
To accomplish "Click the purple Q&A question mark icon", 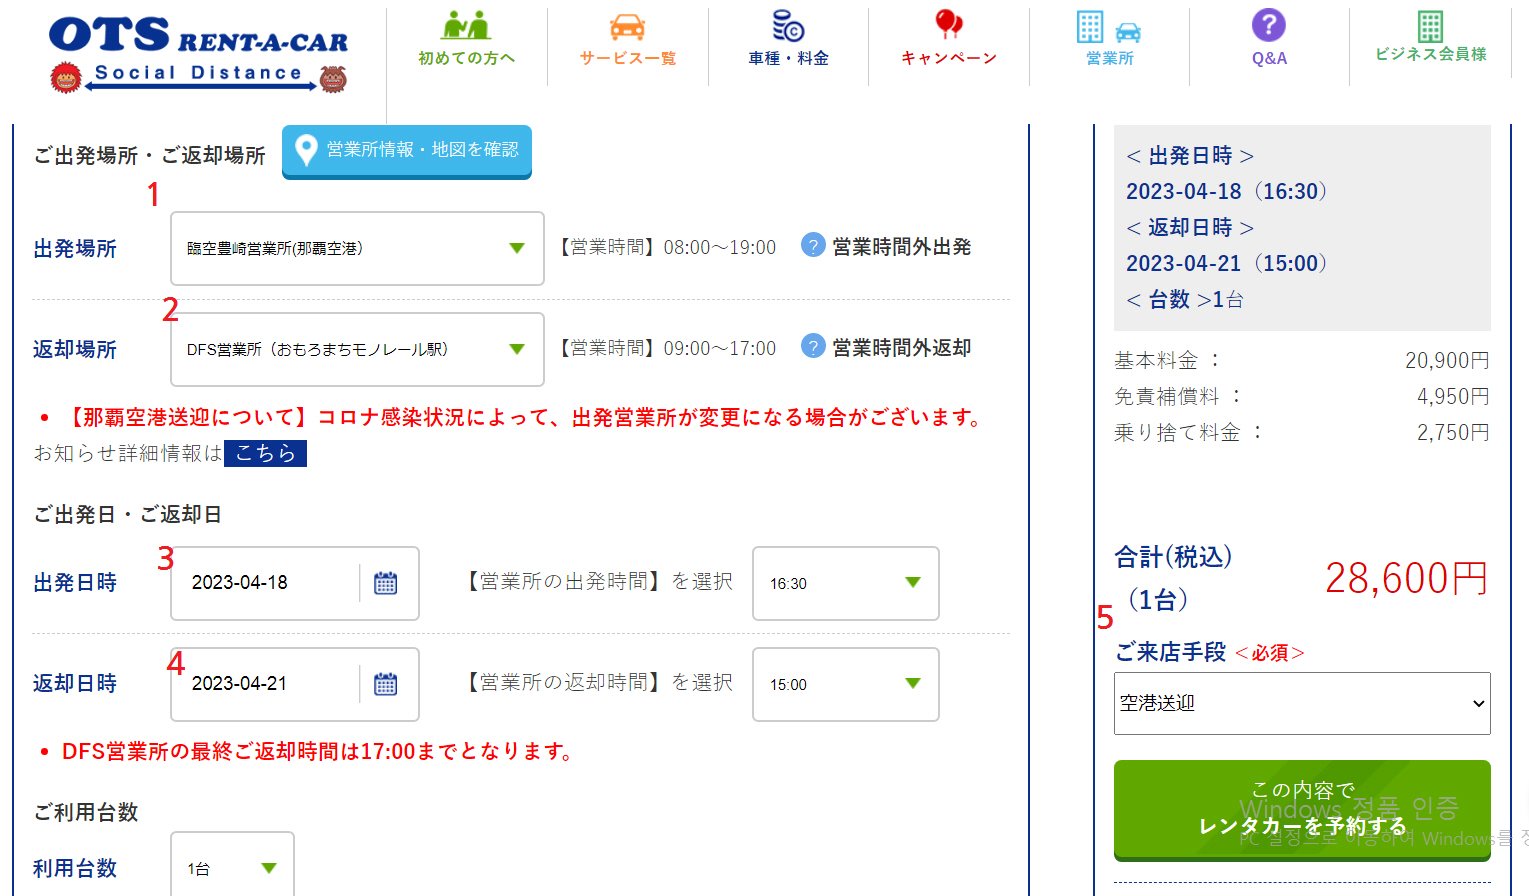I will pyautogui.click(x=1268, y=27).
